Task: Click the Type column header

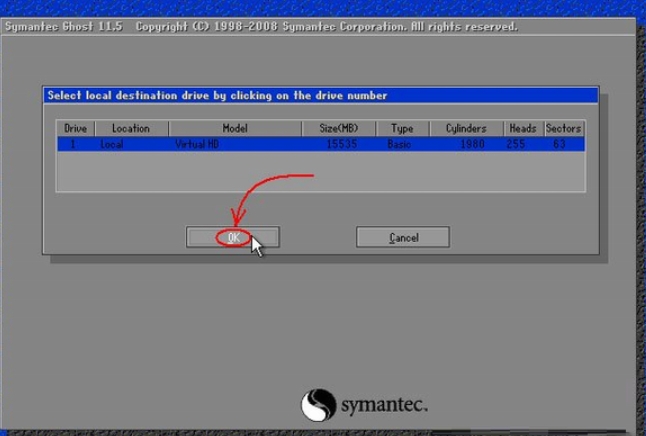Action: click(402, 129)
